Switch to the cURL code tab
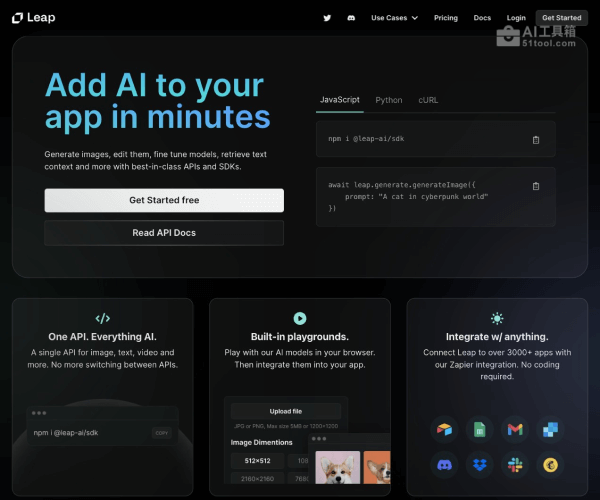 pyautogui.click(x=427, y=100)
